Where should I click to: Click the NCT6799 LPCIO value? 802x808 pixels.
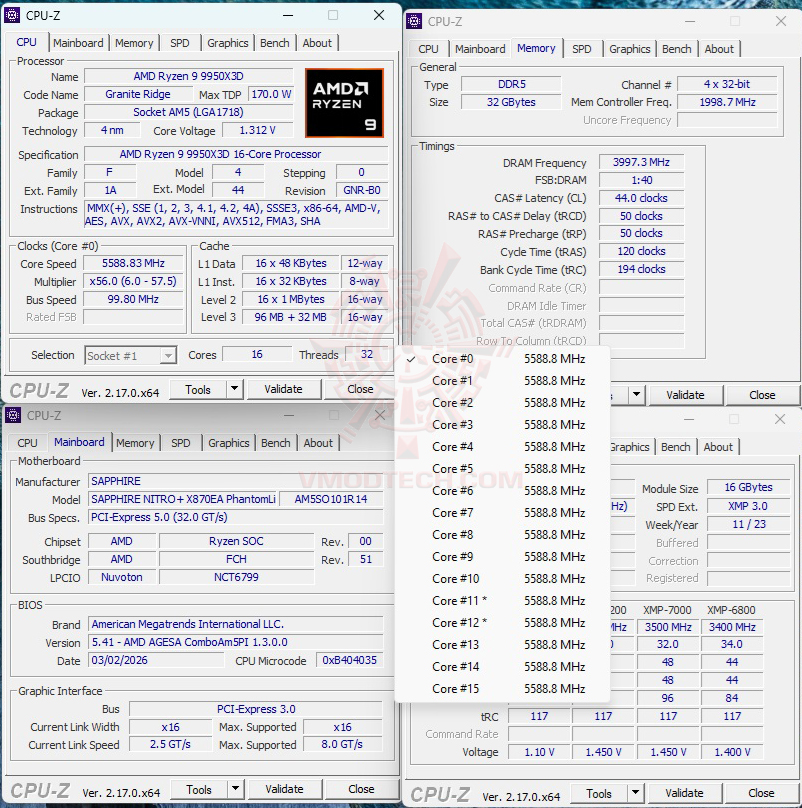tap(237, 577)
